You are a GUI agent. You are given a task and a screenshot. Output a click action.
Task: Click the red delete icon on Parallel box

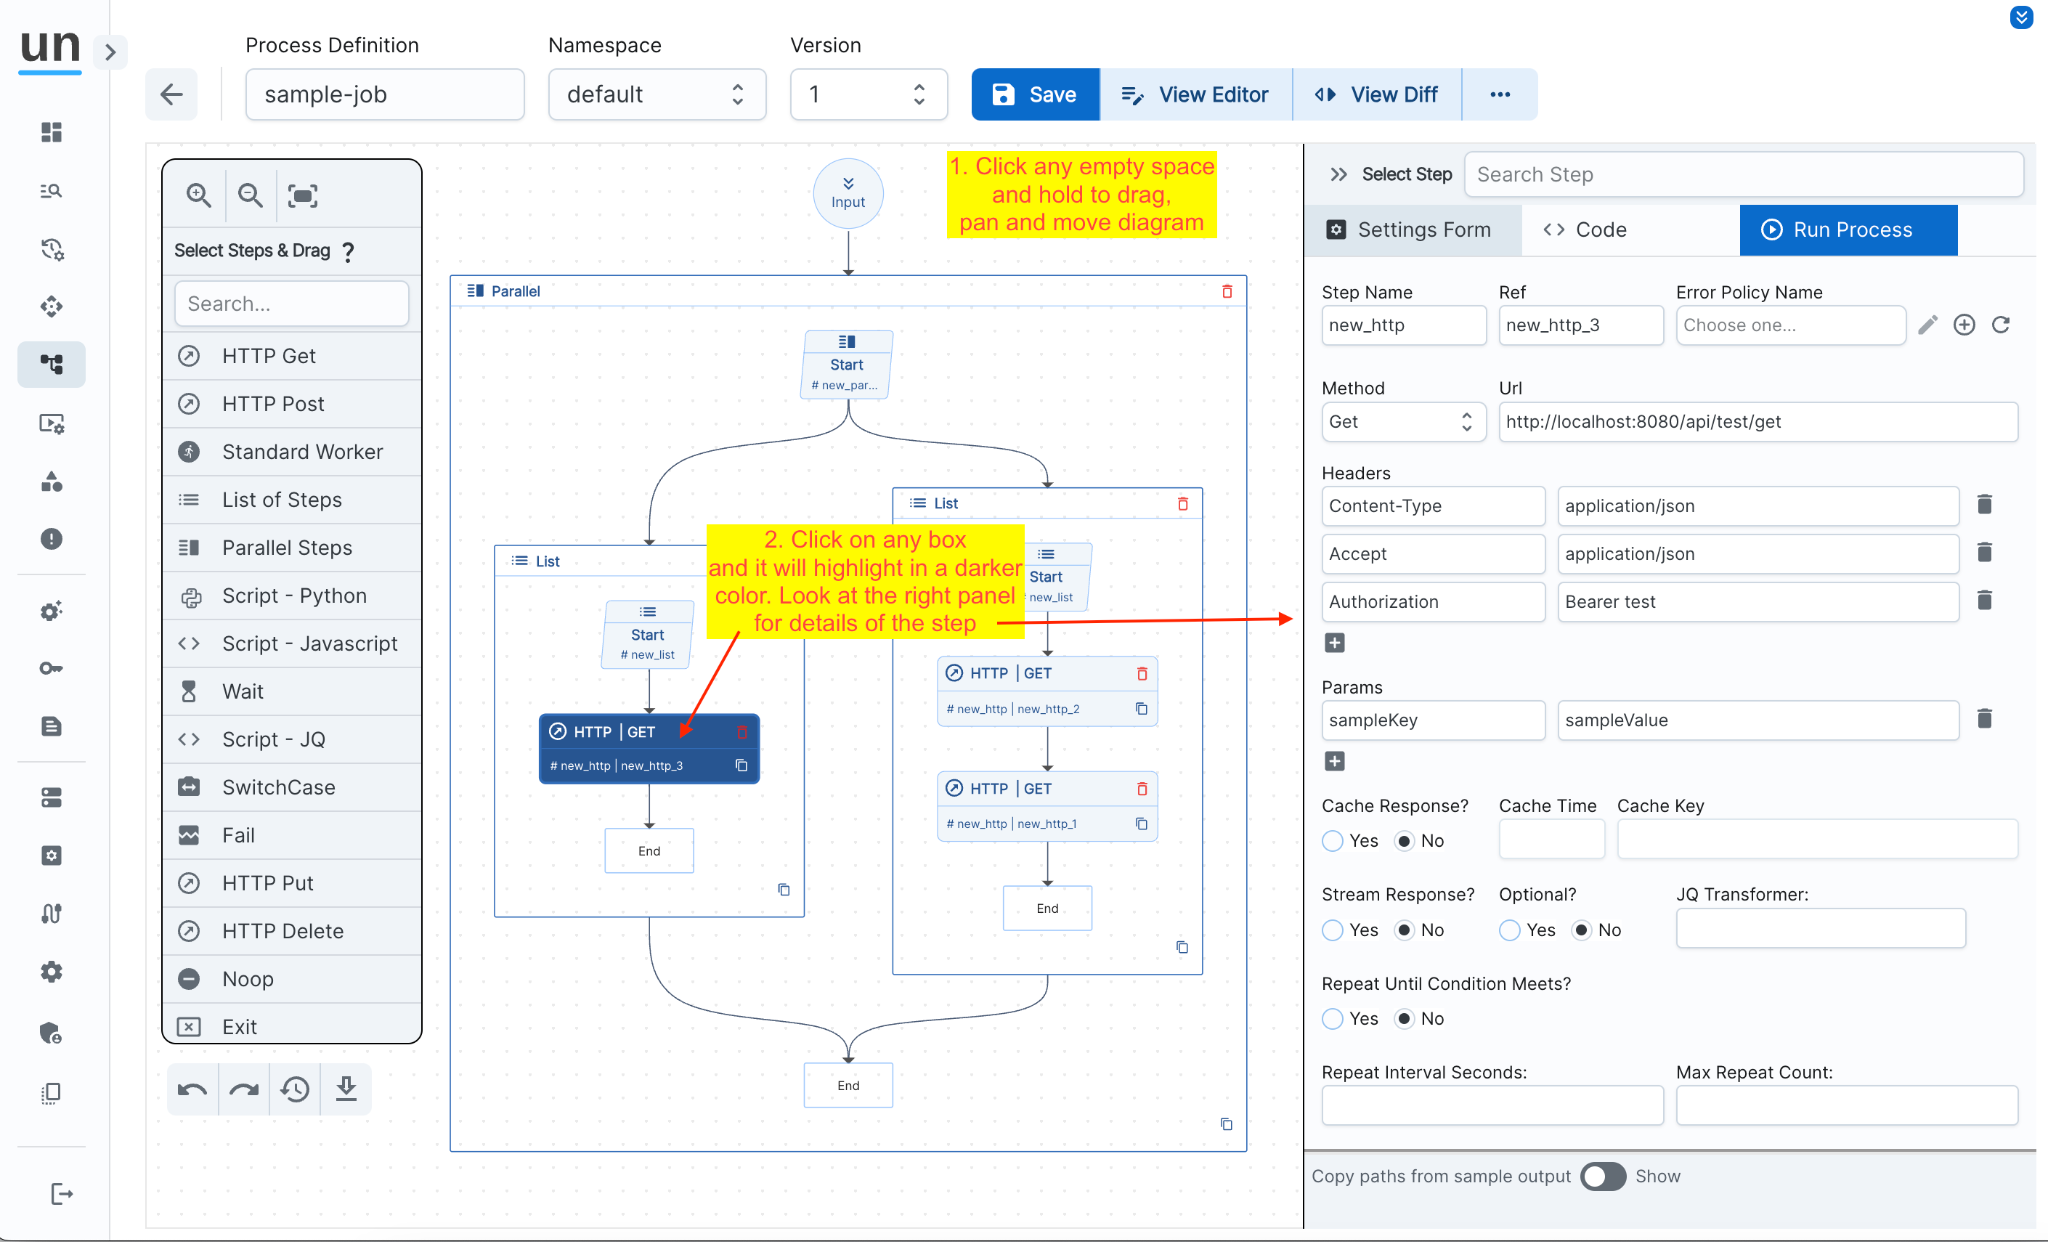[x=1227, y=291]
